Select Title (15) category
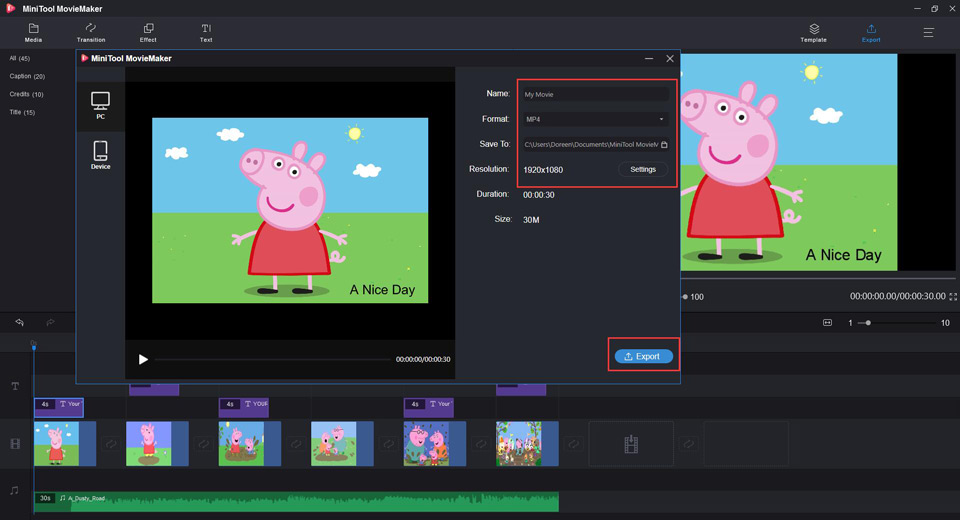Screen dimensions: 960x520 click(22, 113)
